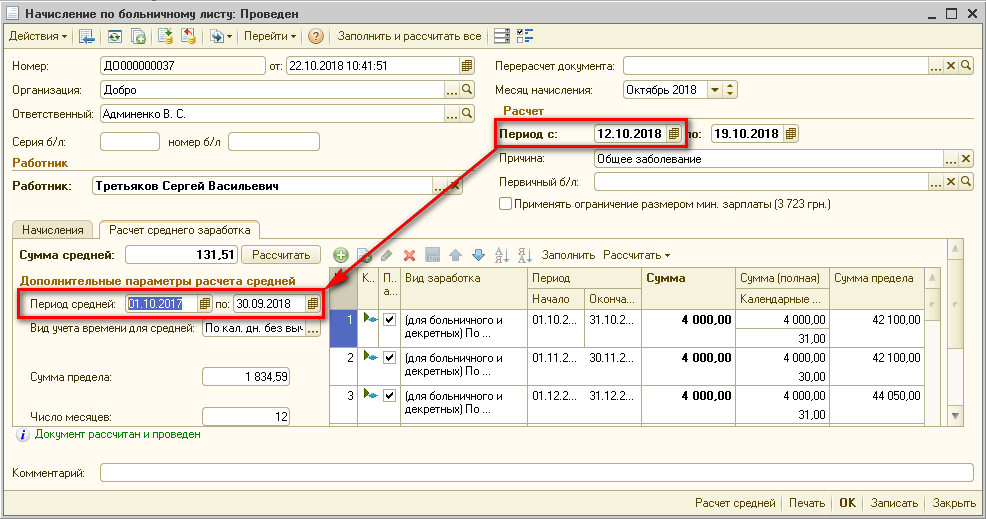The width and height of the screenshot is (986, 519).
Task: Switch to the Начисления tab
Action: tap(51, 230)
